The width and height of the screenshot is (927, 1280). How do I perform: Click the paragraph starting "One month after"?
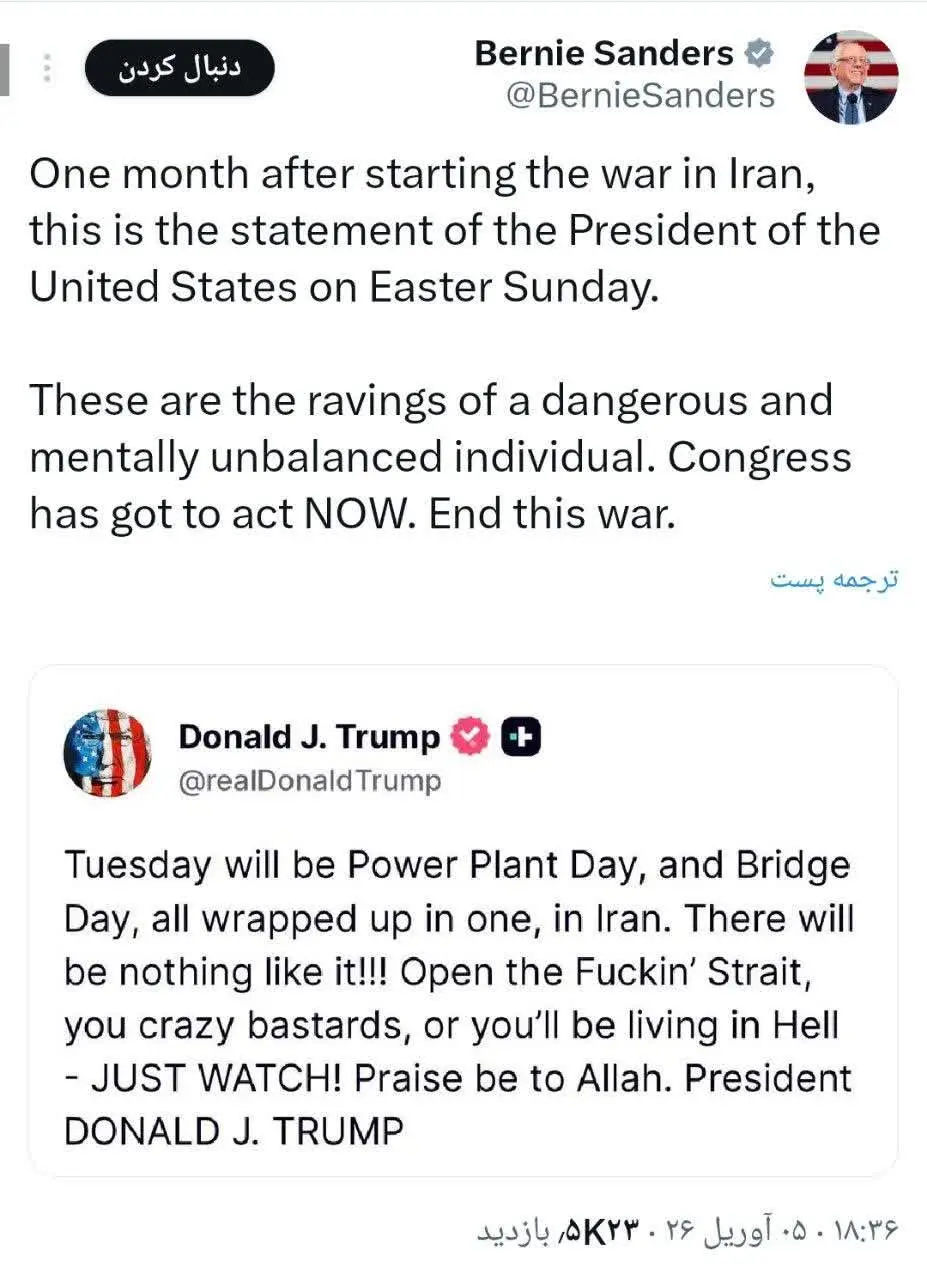click(455, 230)
